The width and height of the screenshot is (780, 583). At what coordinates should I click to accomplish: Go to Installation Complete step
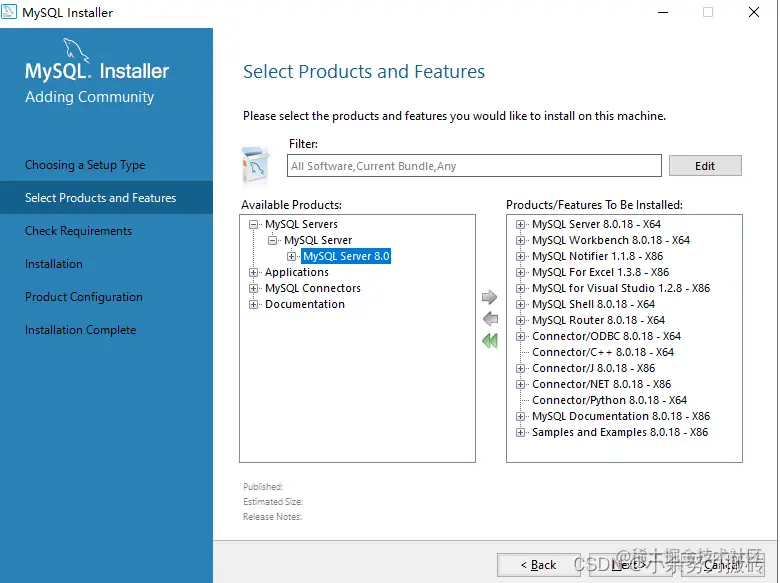[x=80, y=330]
